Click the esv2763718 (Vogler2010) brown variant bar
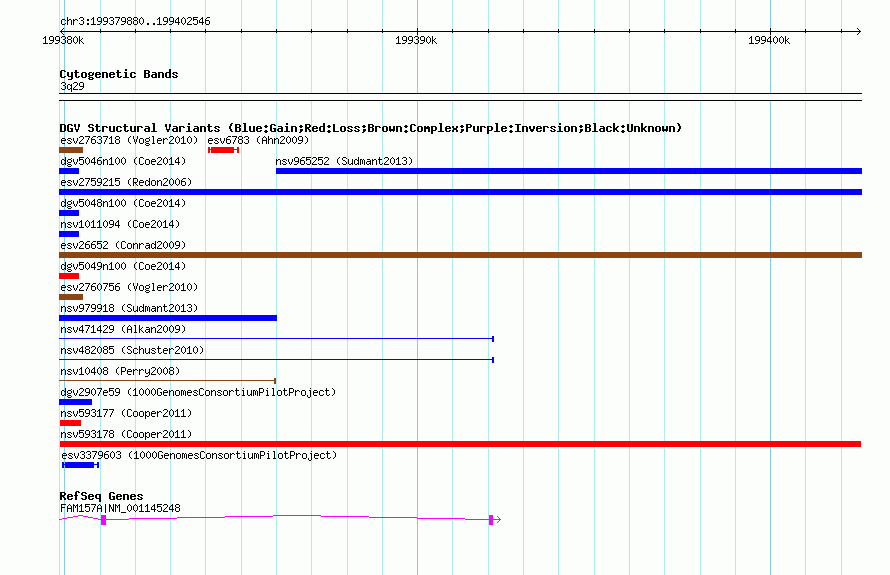Viewport: 890px width, 575px height. [x=71, y=150]
